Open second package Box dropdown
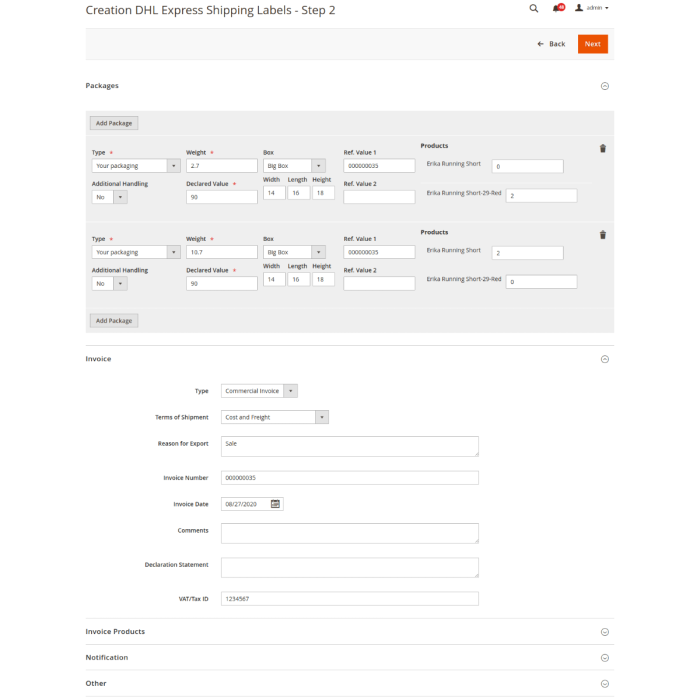 [294, 252]
